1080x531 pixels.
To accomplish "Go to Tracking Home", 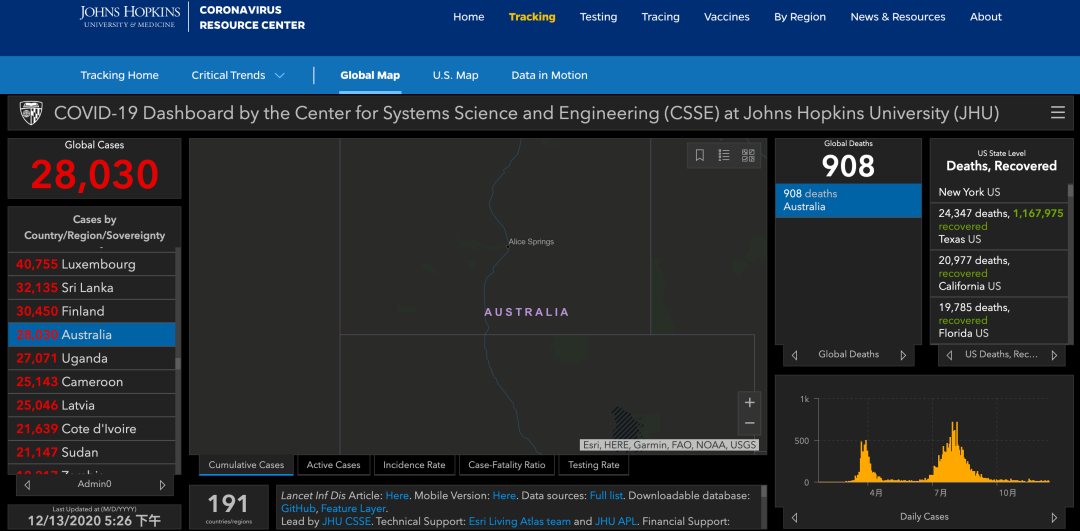I will pyautogui.click(x=119, y=75).
